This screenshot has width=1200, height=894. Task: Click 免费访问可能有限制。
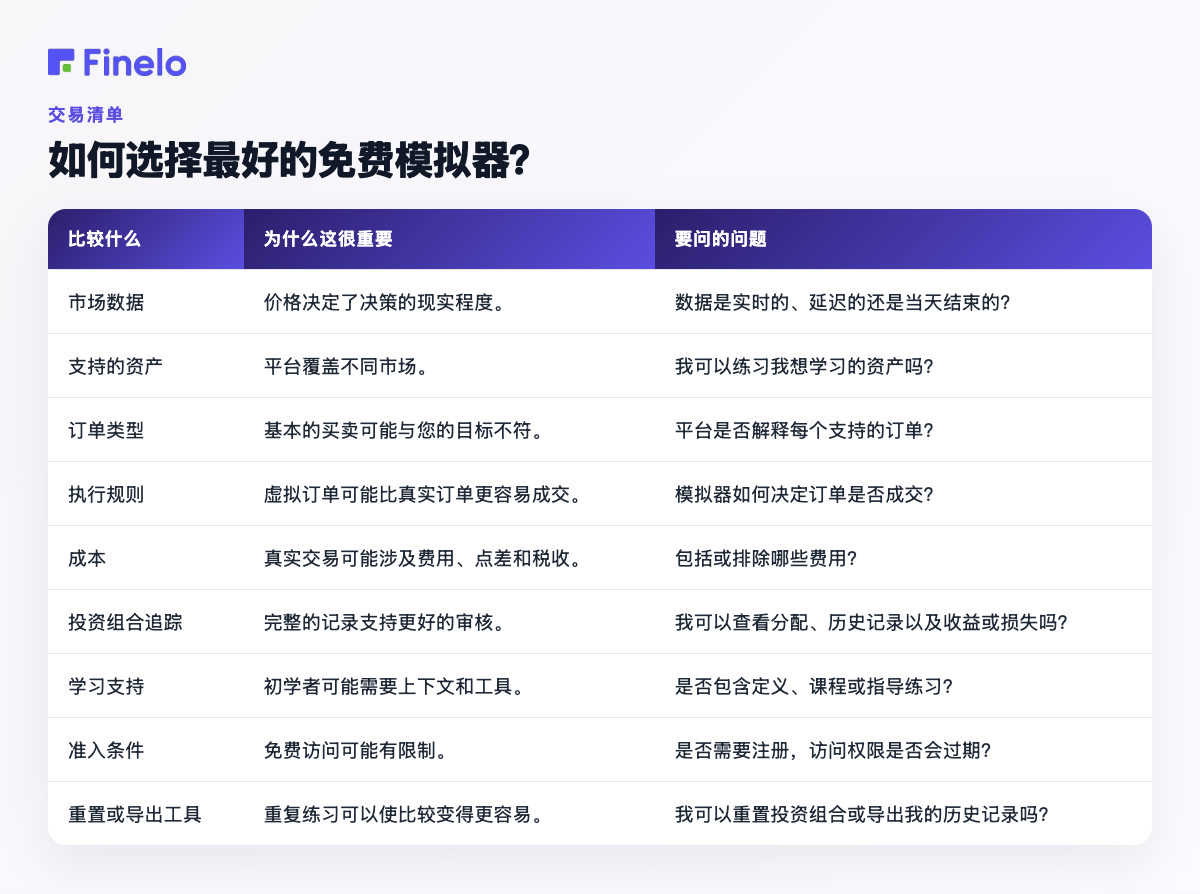(355, 750)
